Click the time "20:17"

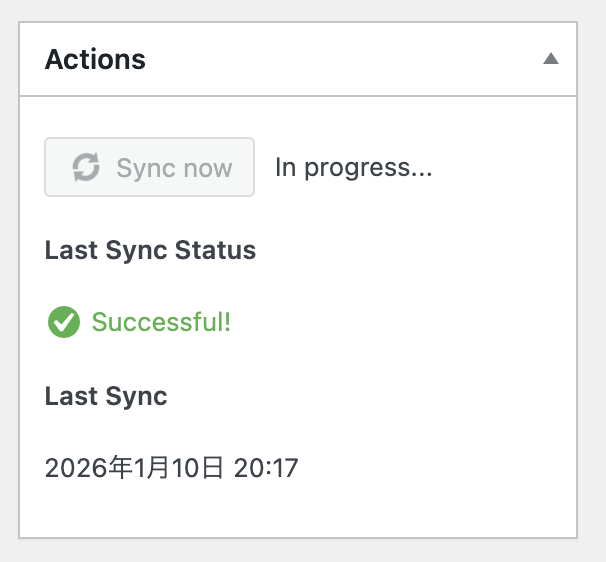(x=266, y=467)
